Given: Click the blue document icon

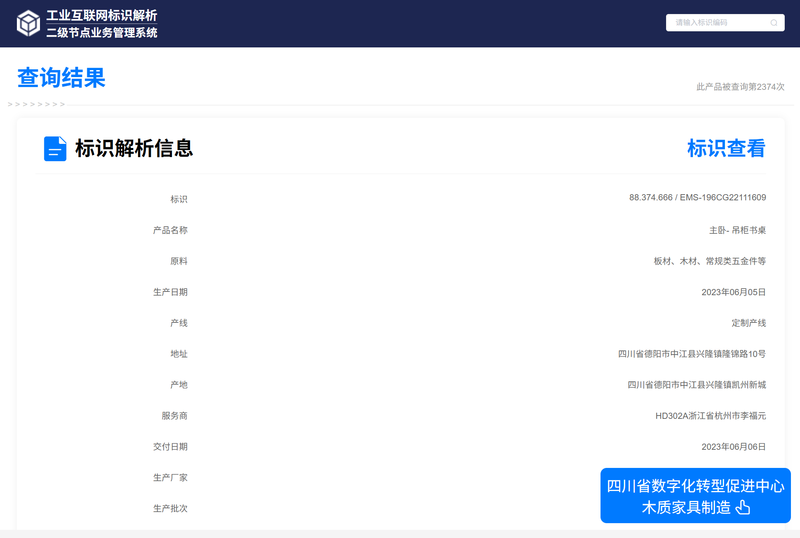Looking at the screenshot, I should click(x=55, y=149).
